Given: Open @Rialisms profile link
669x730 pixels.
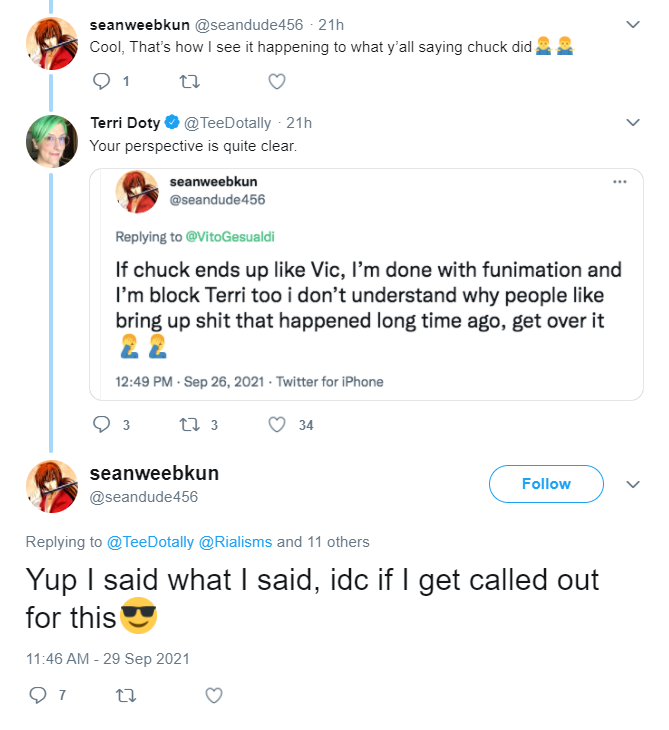Looking at the screenshot, I should (x=235, y=542).
